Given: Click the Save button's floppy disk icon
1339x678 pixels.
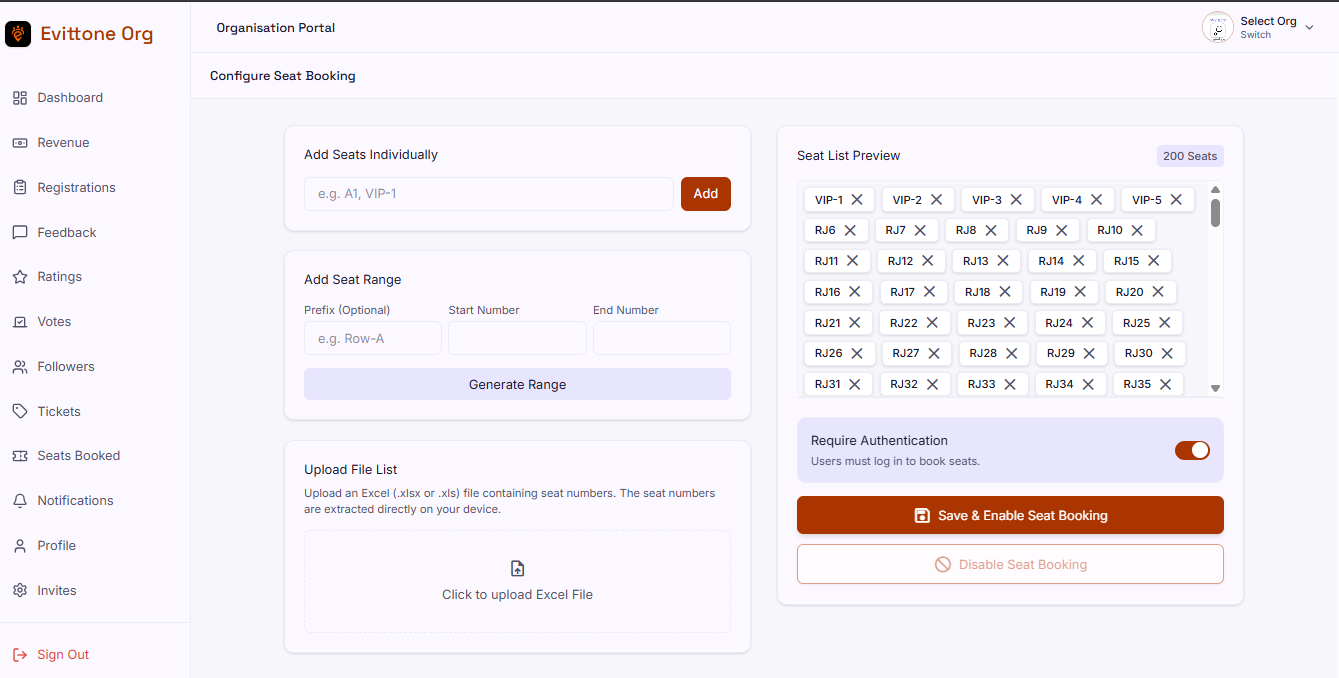Looking at the screenshot, I should click(922, 516).
